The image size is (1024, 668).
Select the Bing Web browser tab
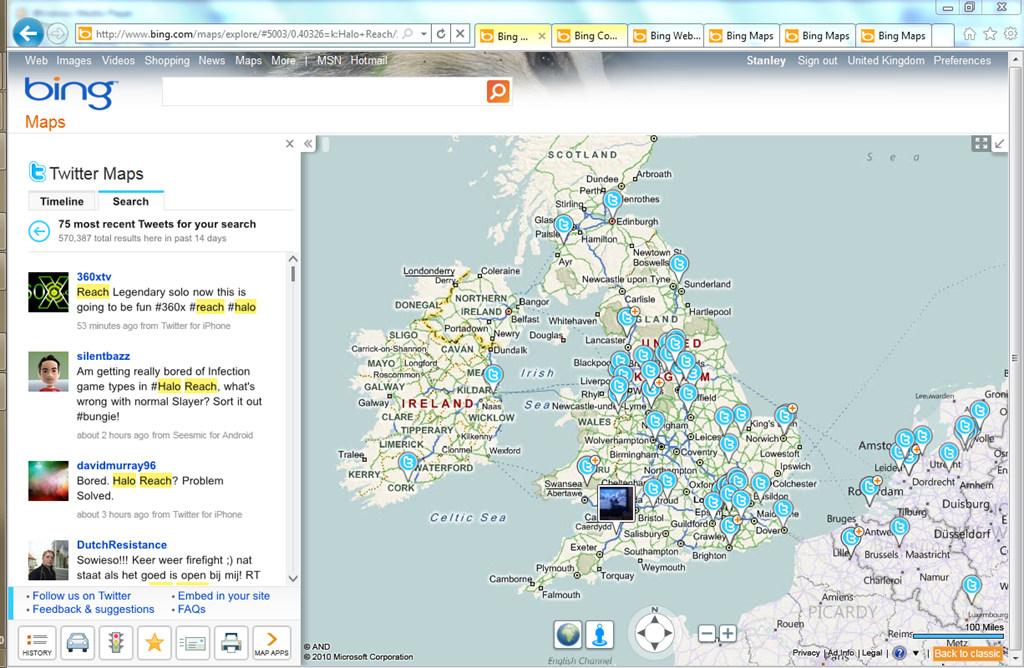click(x=666, y=36)
